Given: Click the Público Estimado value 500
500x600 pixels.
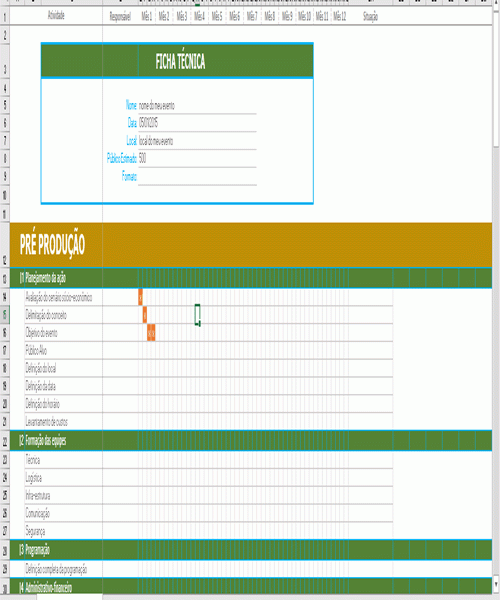Looking at the screenshot, I should click(x=197, y=158).
